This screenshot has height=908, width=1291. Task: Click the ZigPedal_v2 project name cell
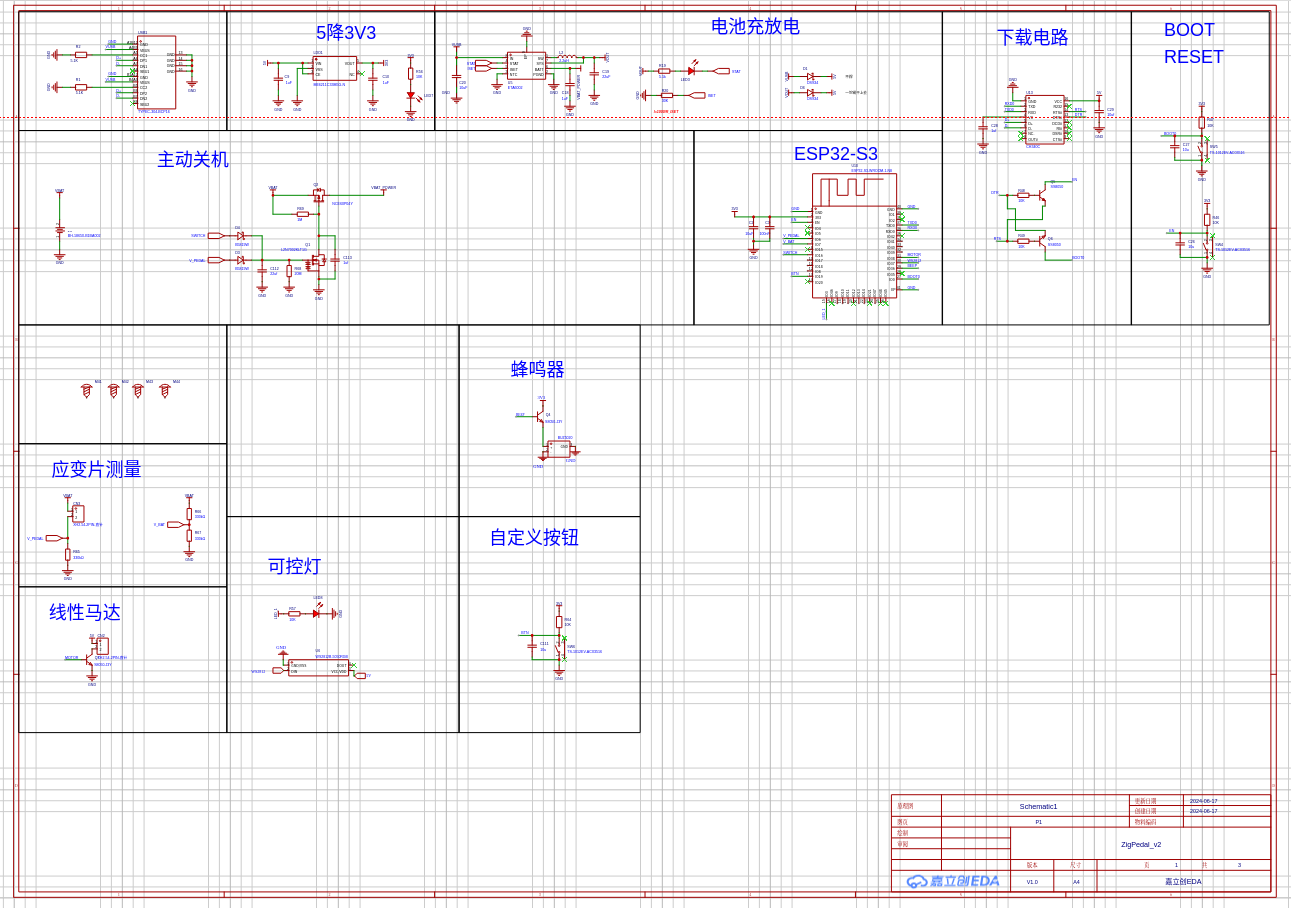[1141, 844]
